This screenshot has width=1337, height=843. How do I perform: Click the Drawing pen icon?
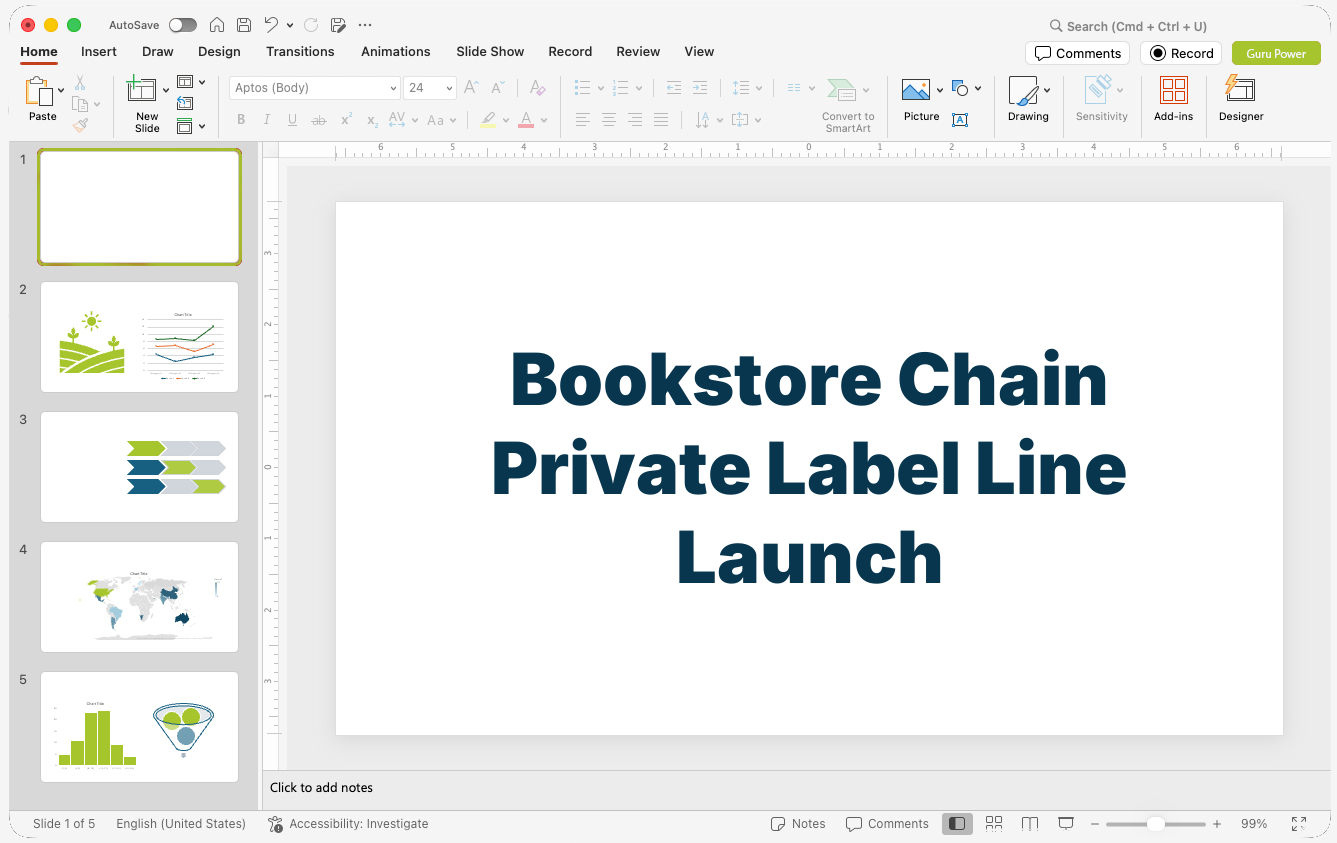(x=1022, y=90)
